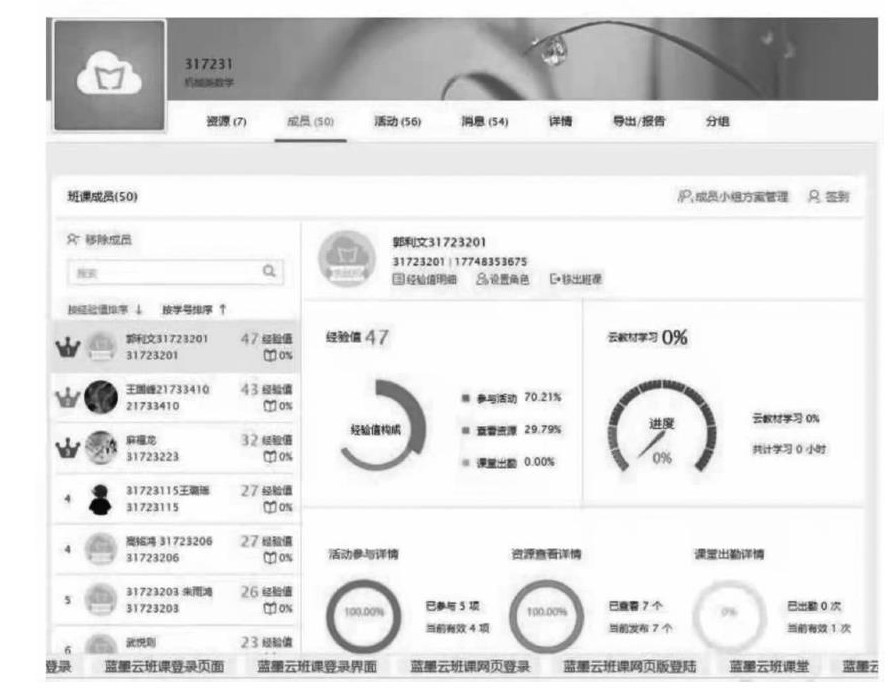
Task: Click 移除成员 remove member icon
Action: click(73, 240)
